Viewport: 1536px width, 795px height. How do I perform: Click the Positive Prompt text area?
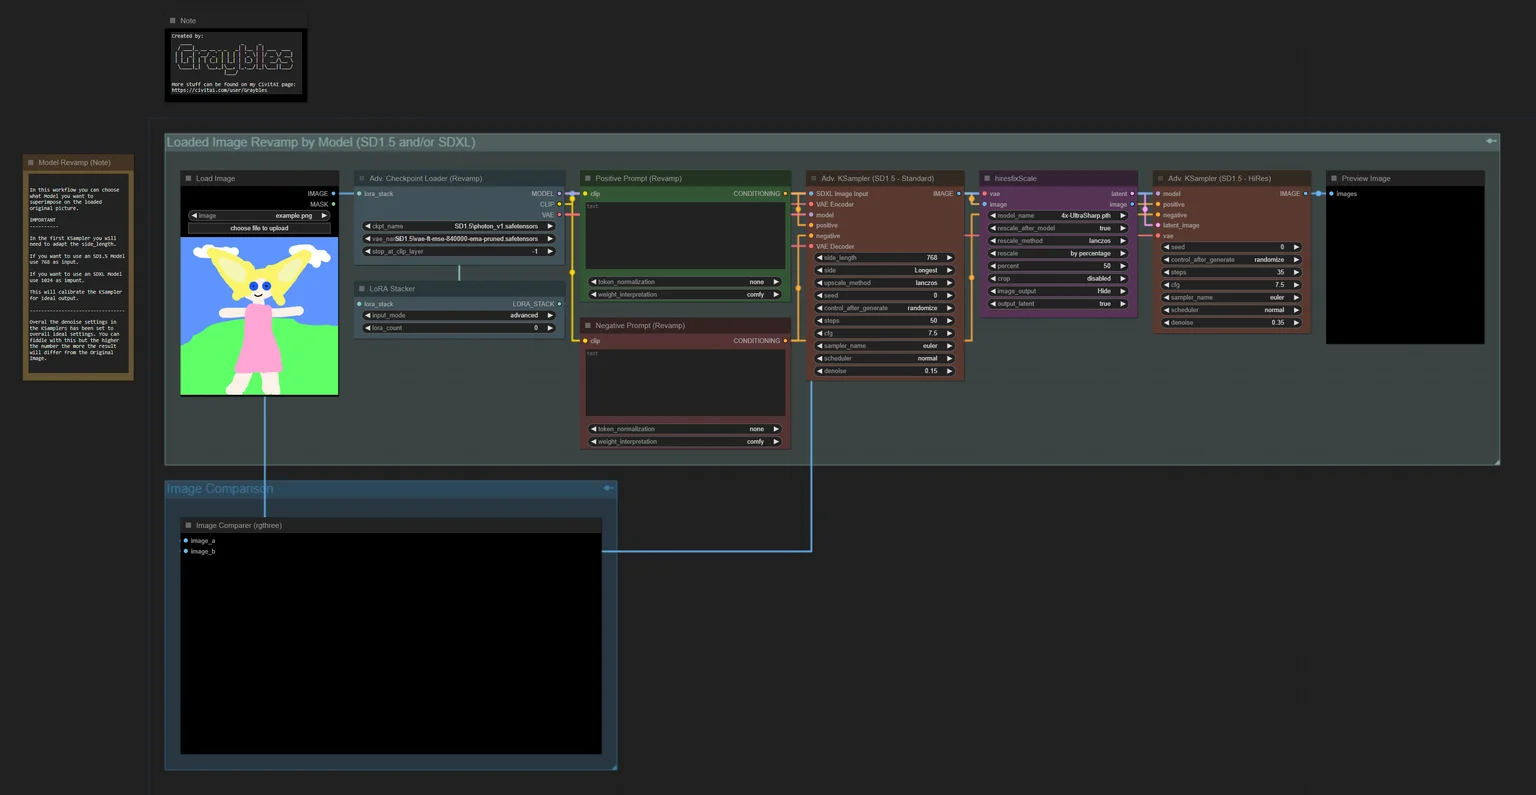coord(685,236)
